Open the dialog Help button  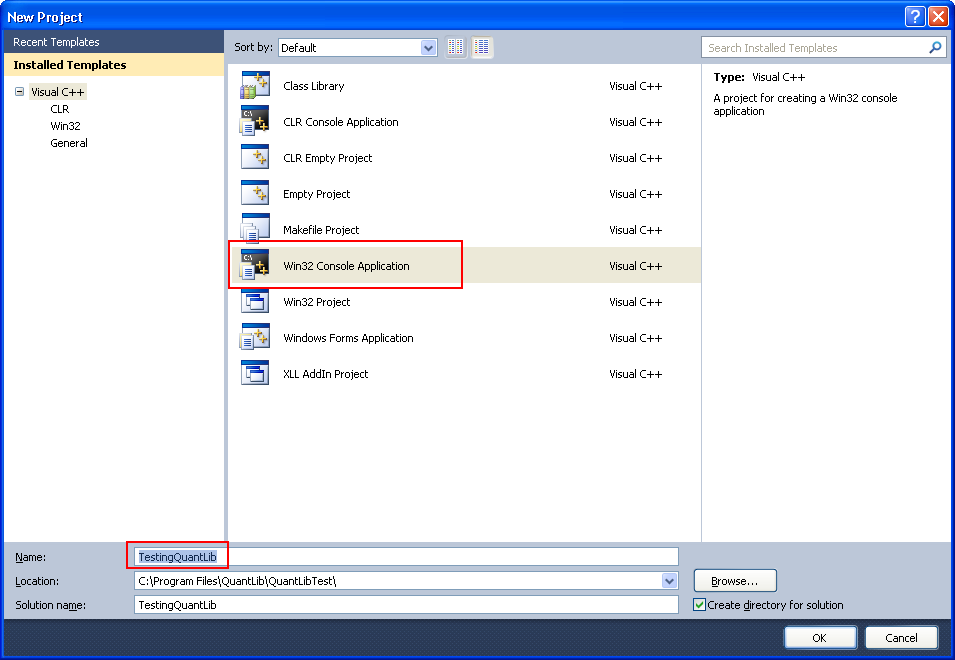pyautogui.click(x=915, y=16)
